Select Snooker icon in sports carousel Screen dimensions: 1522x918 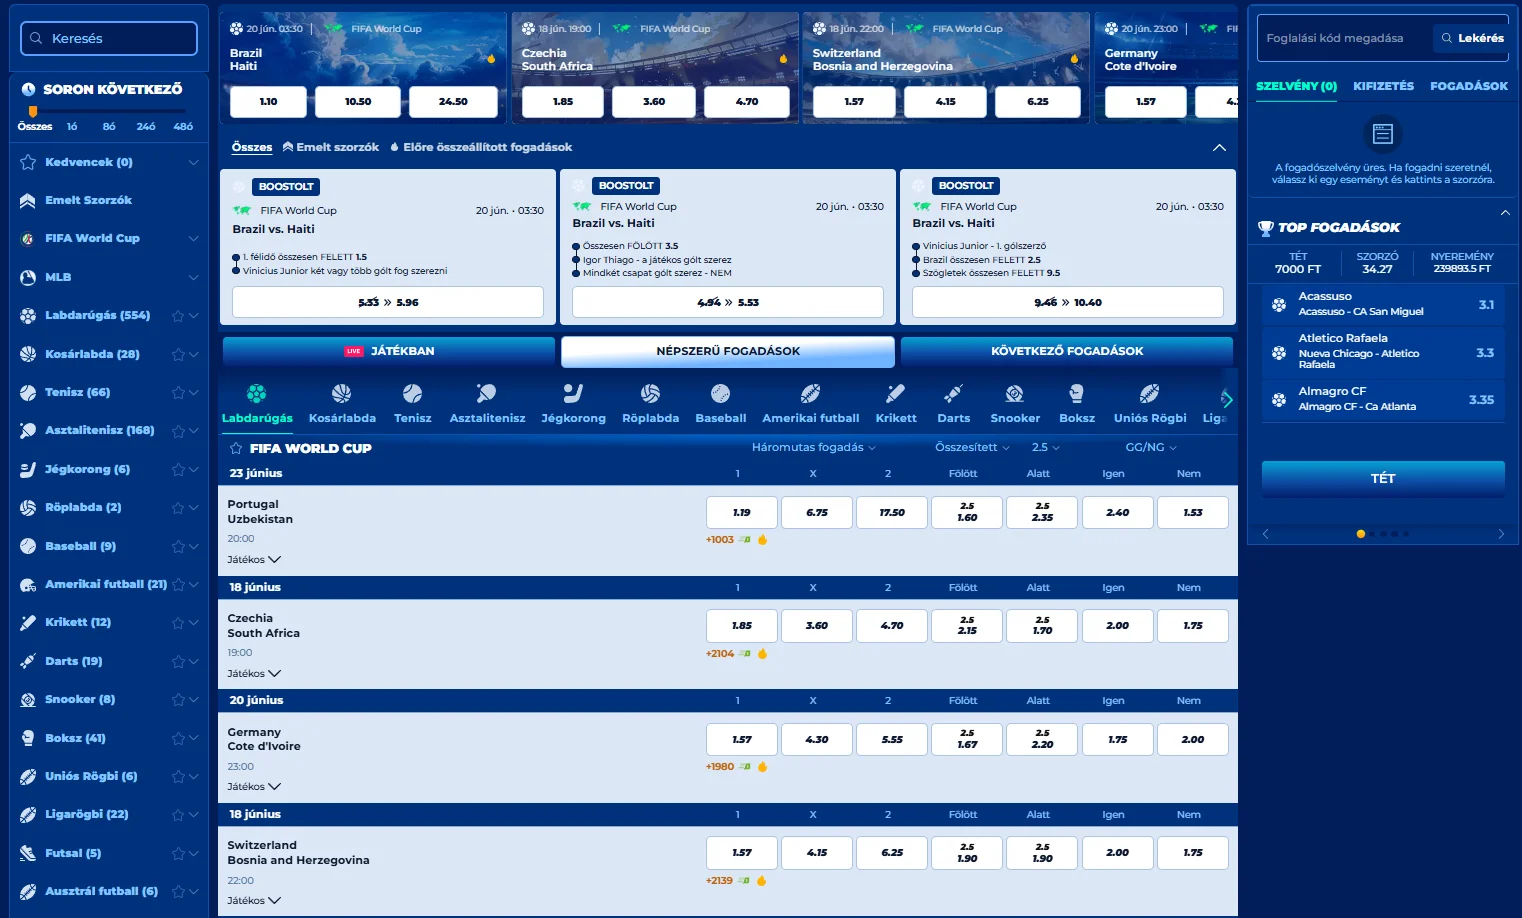click(1014, 394)
